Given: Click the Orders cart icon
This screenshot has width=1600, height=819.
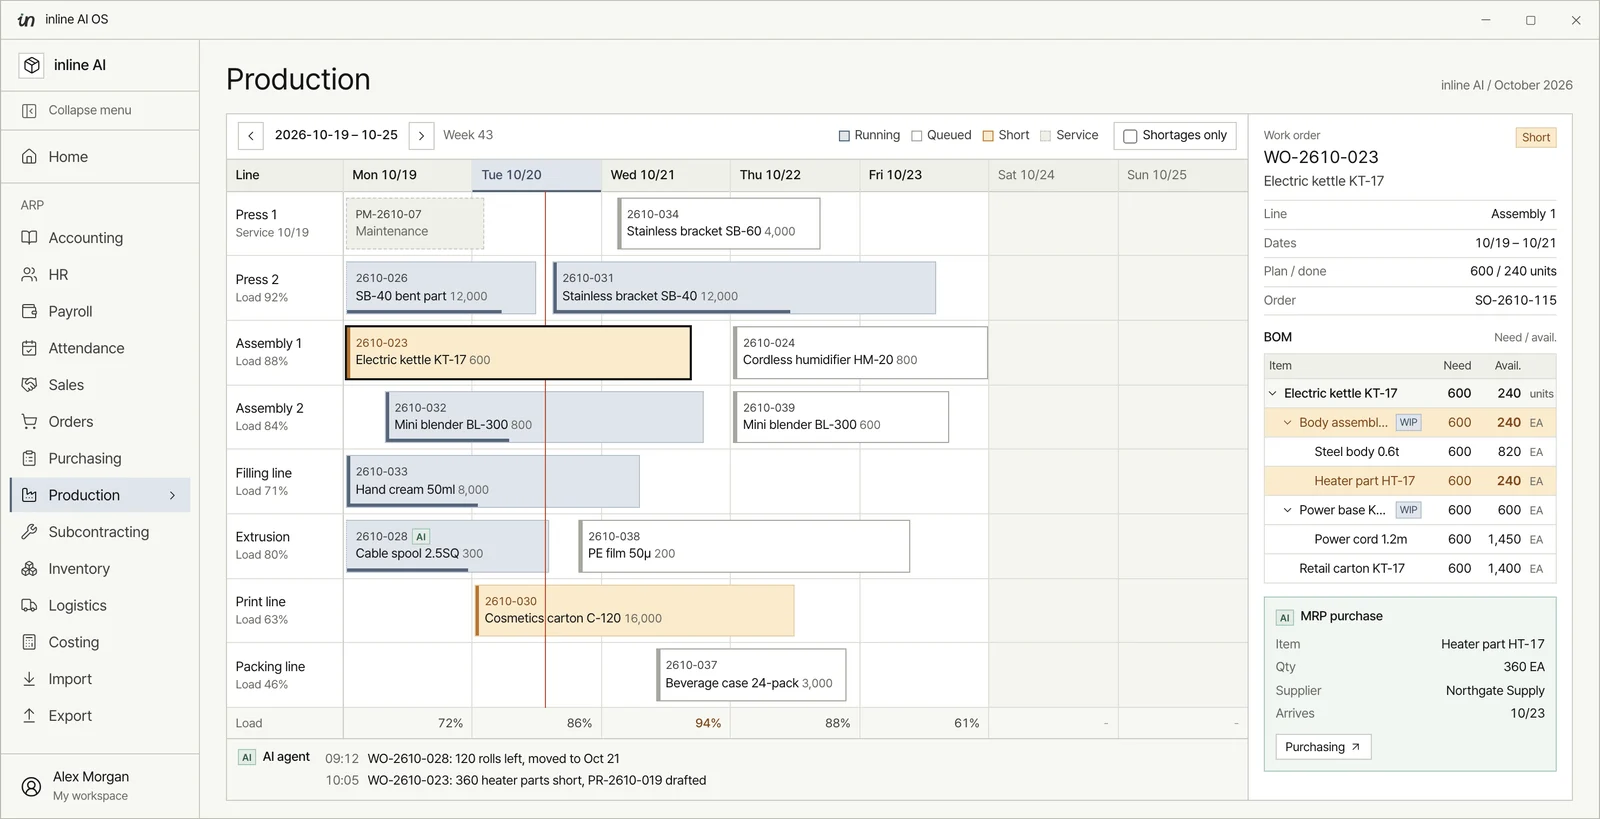Looking at the screenshot, I should (29, 422).
